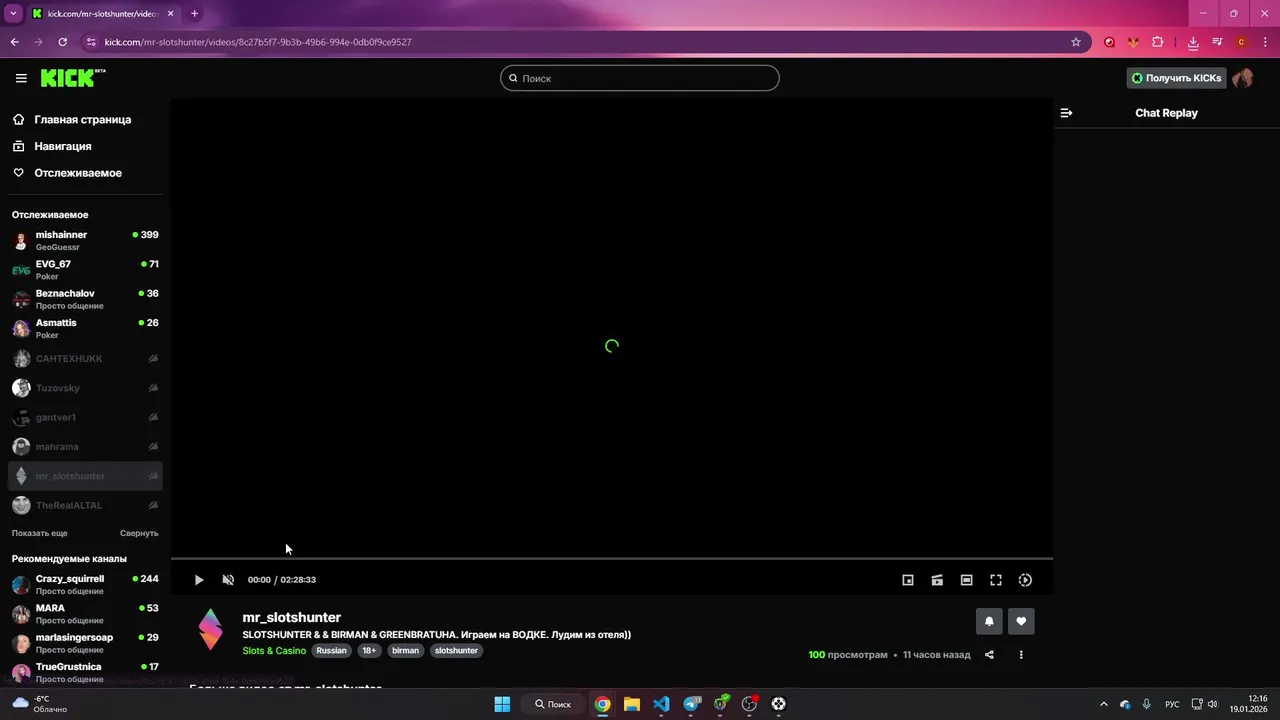Reload the current page
The height and width of the screenshot is (720, 1280).
(x=63, y=42)
